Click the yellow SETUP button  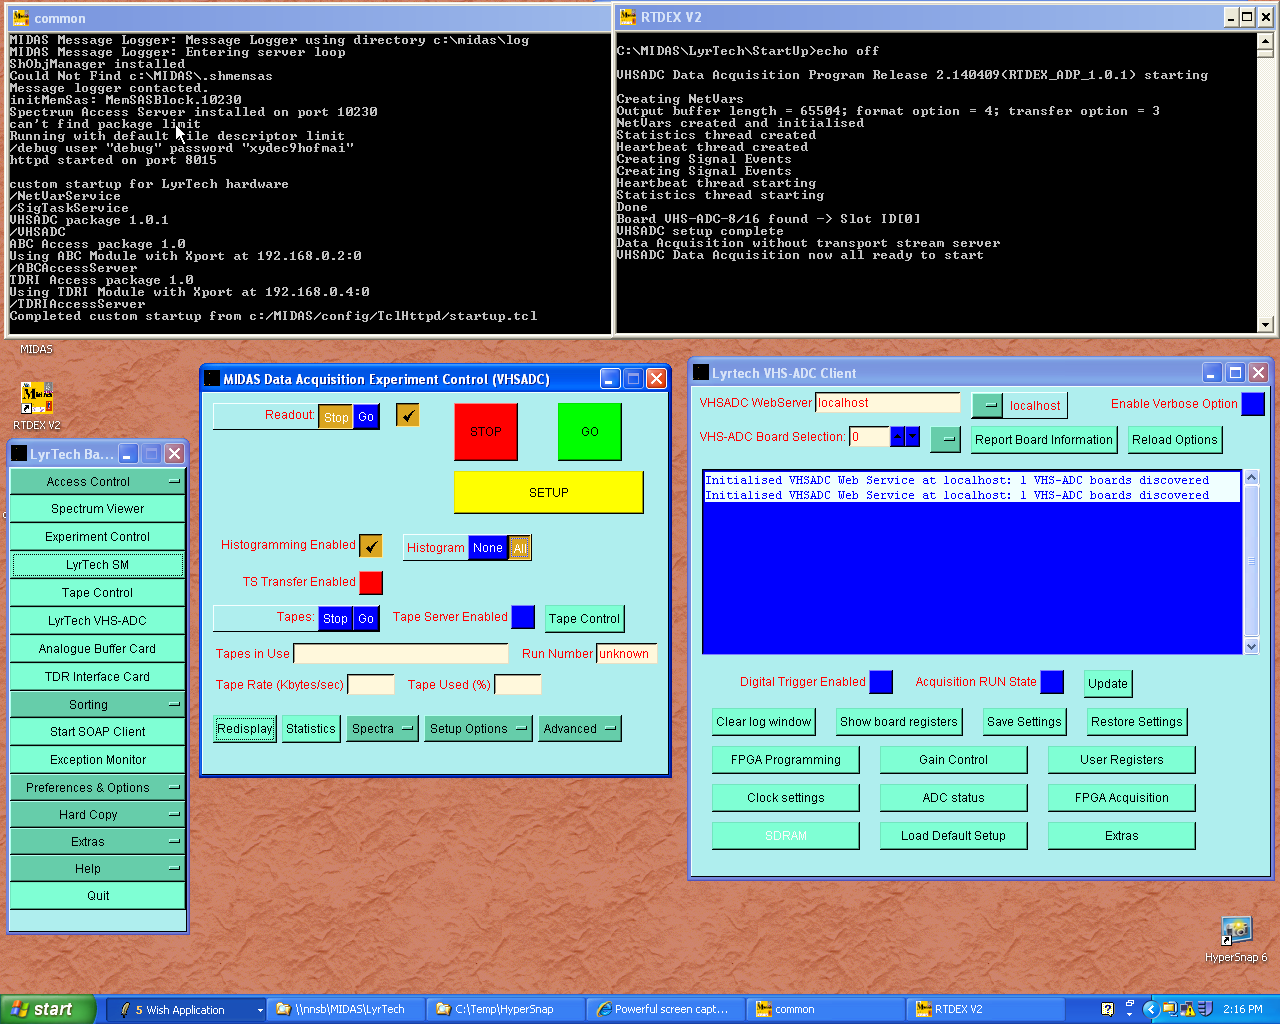[548, 493]
